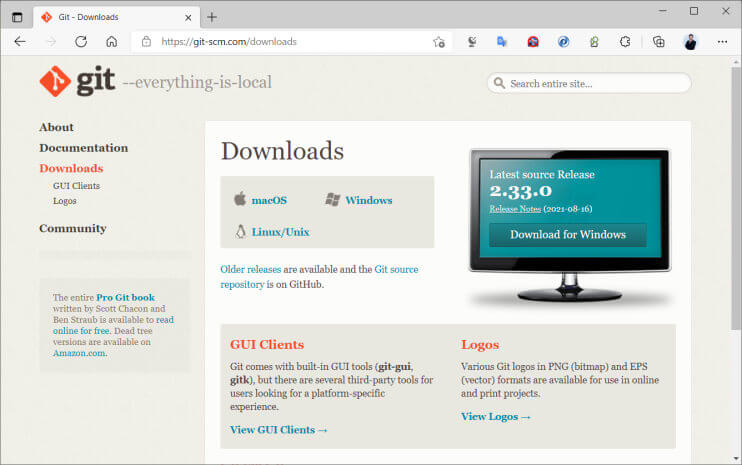The image size is (742, 465).
Task: Click the 2.33.0 version number
Action: [x=521, y=191]
